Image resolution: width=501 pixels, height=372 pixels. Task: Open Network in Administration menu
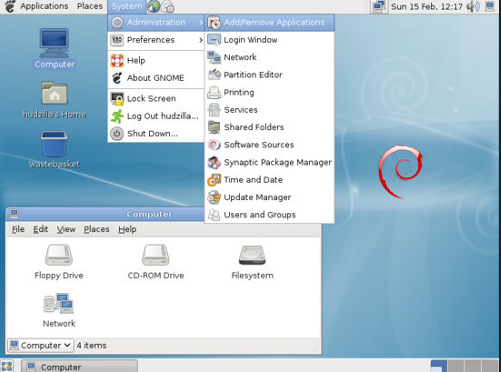tap(270, 57)
